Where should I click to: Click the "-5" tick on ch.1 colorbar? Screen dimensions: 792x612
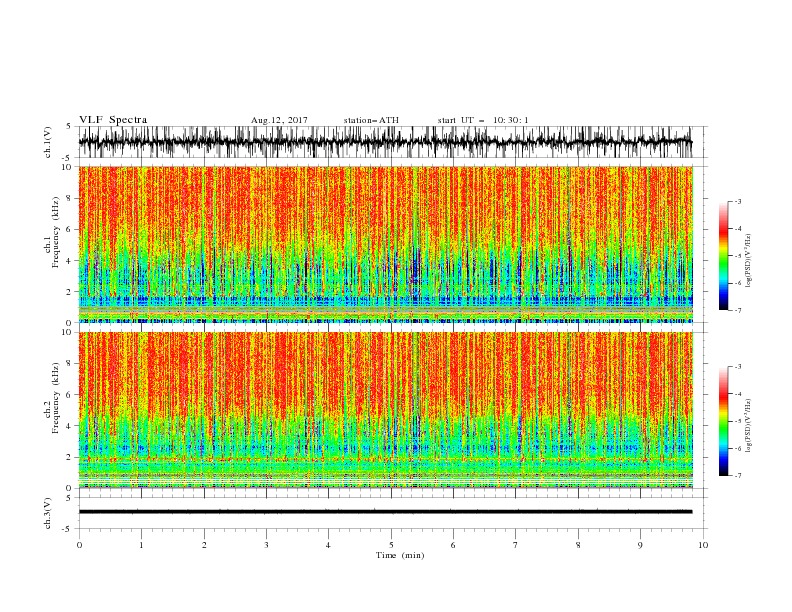(x=738, y=256)
